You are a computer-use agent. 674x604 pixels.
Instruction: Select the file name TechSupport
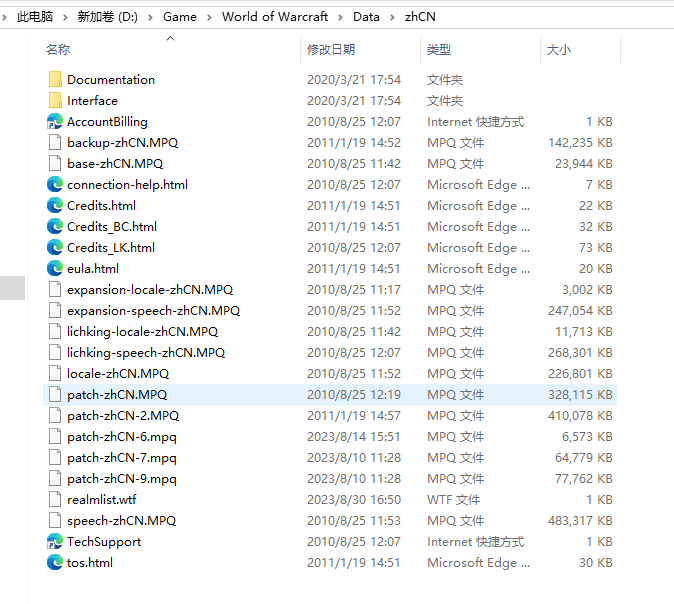104,542
